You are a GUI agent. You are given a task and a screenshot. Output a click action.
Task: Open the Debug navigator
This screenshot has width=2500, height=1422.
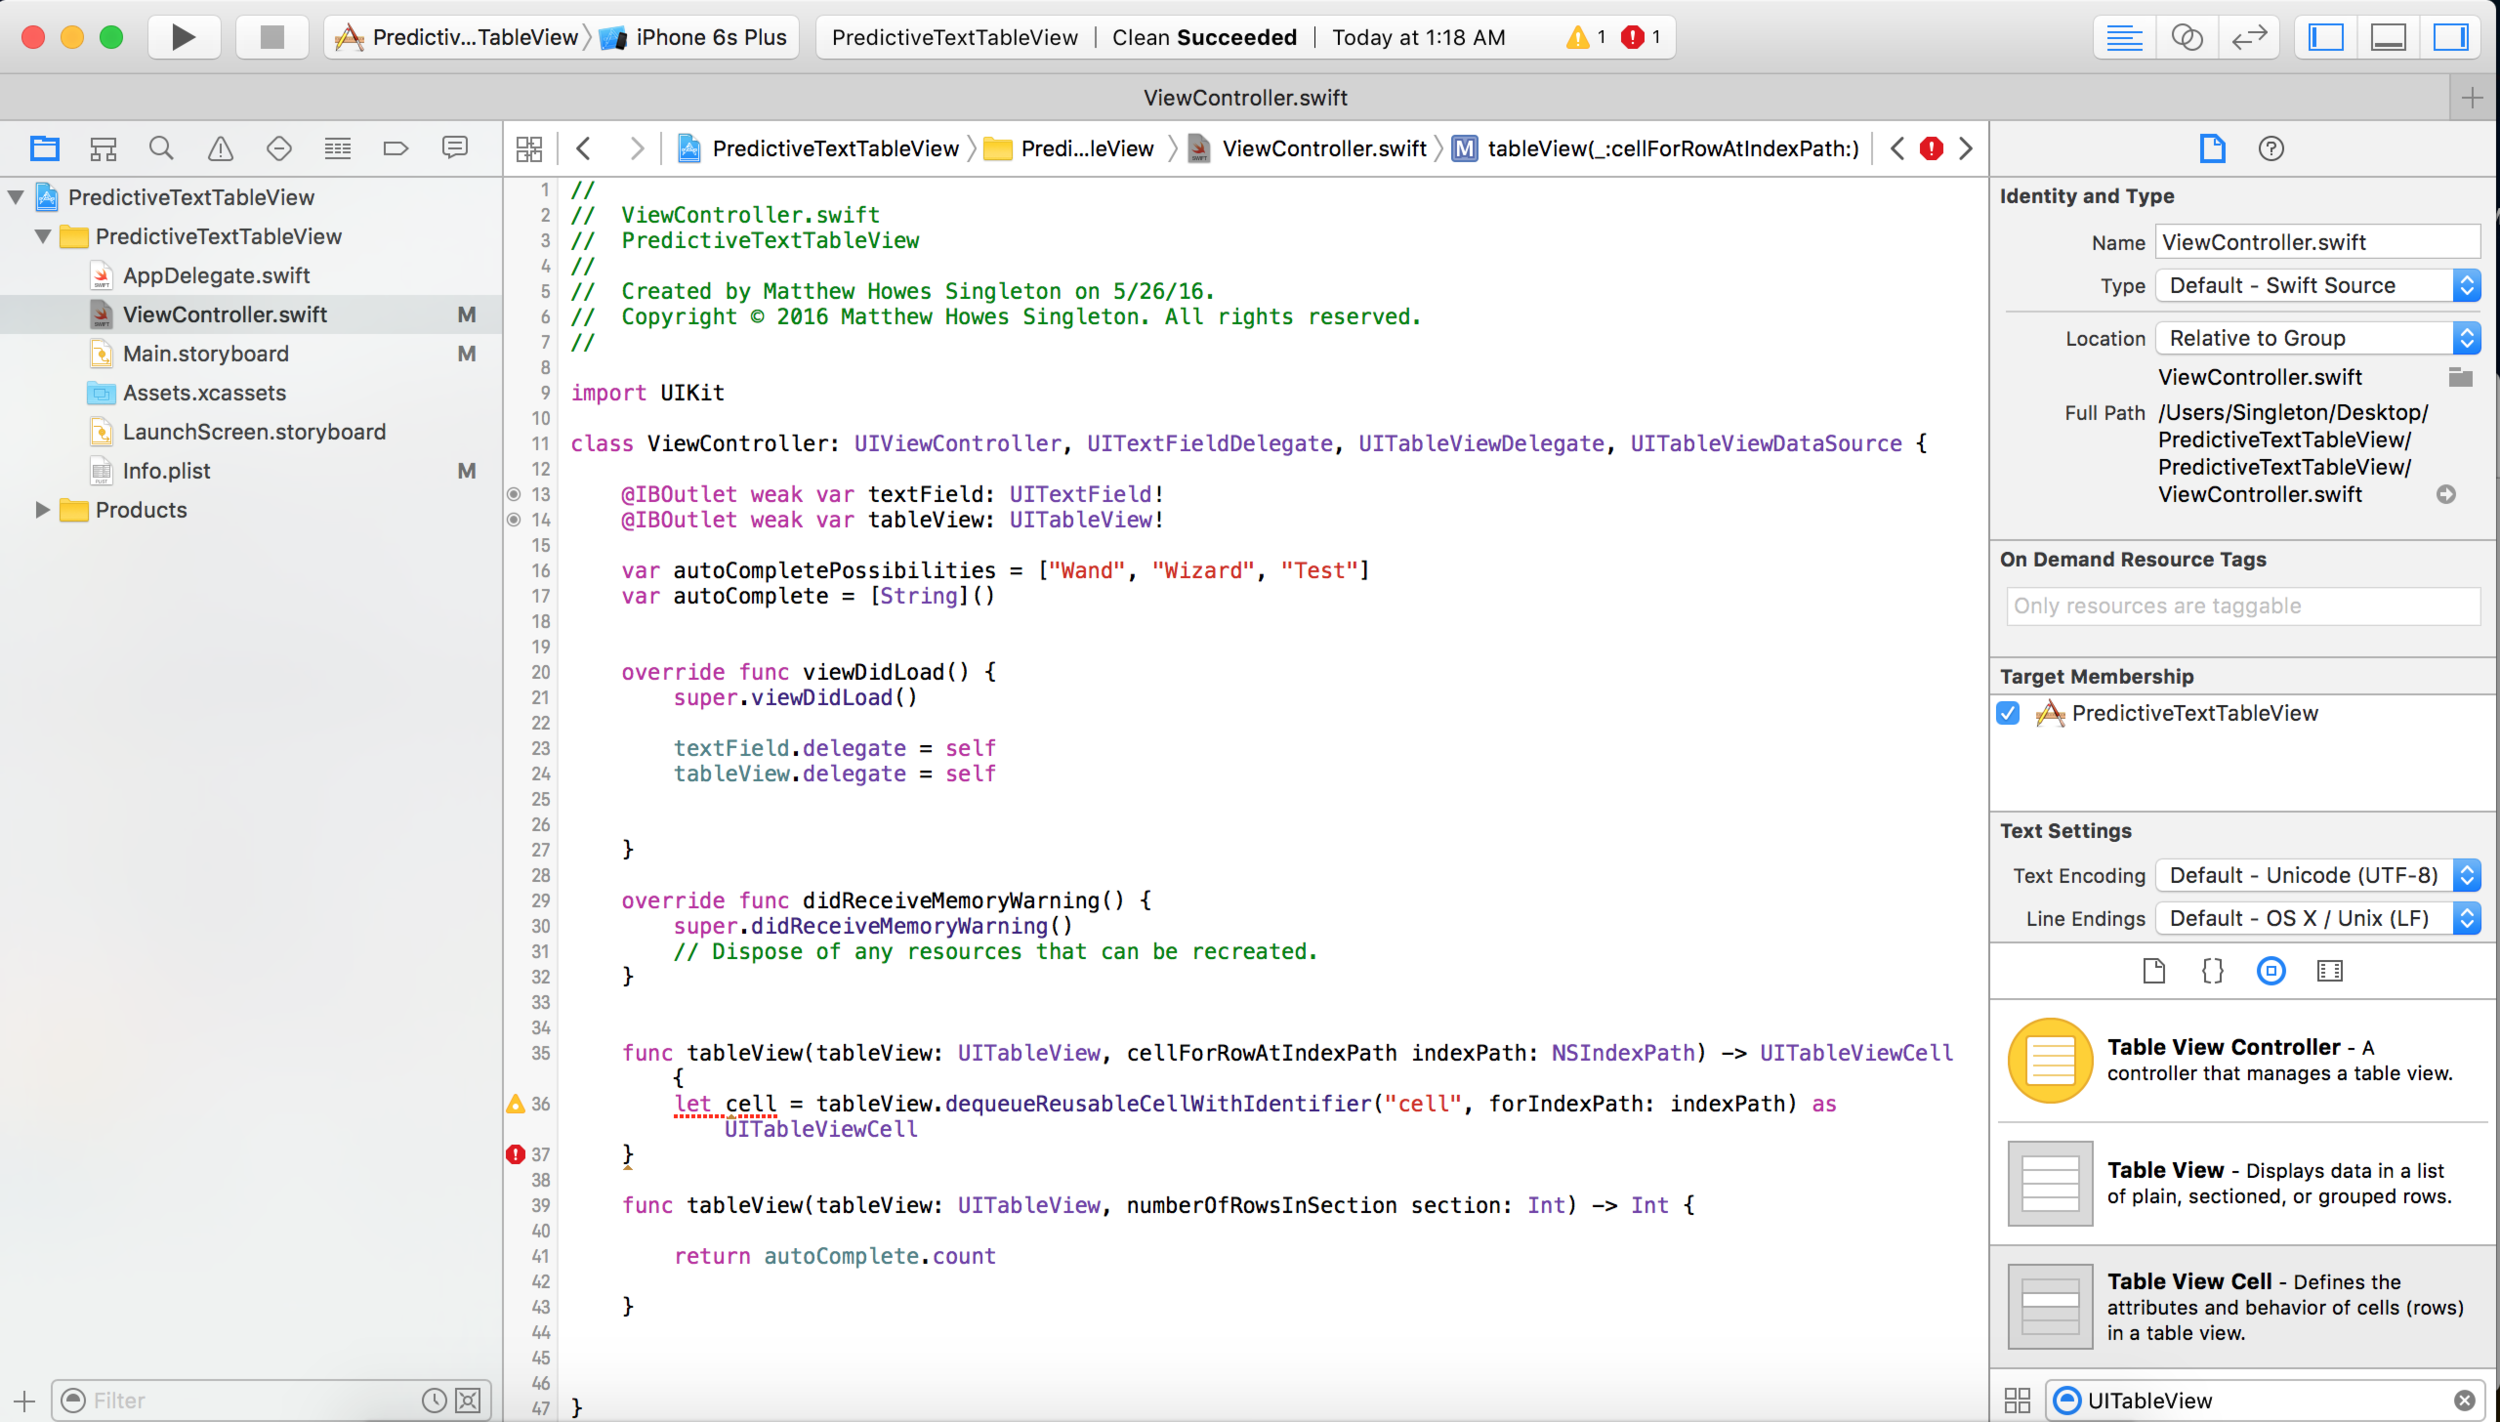click(x=338, y=149)
